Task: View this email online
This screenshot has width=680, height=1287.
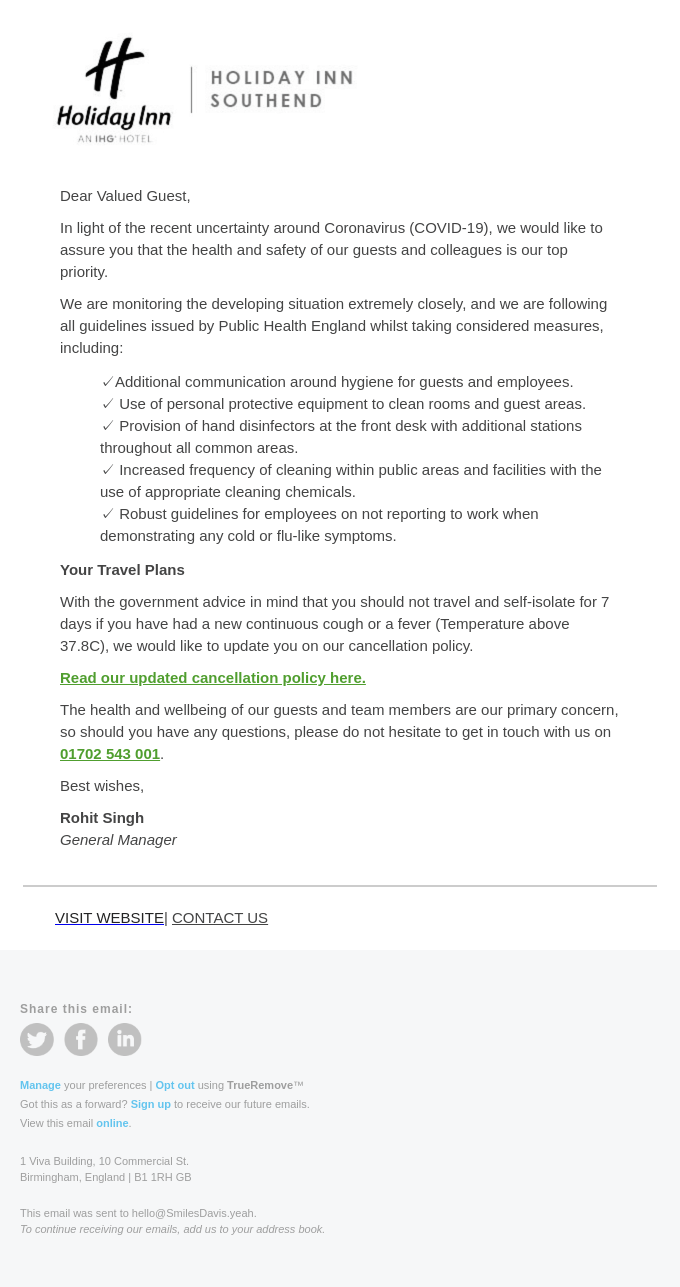Action: [112, 1123]
